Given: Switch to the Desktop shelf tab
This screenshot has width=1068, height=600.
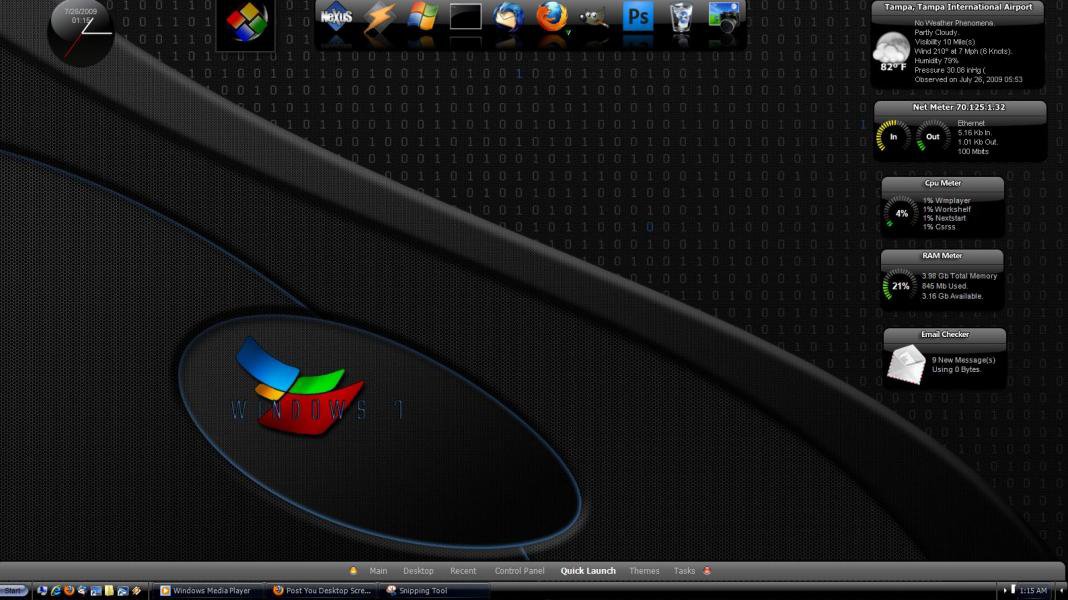Looking at the screenshot, I should point(418,571).
